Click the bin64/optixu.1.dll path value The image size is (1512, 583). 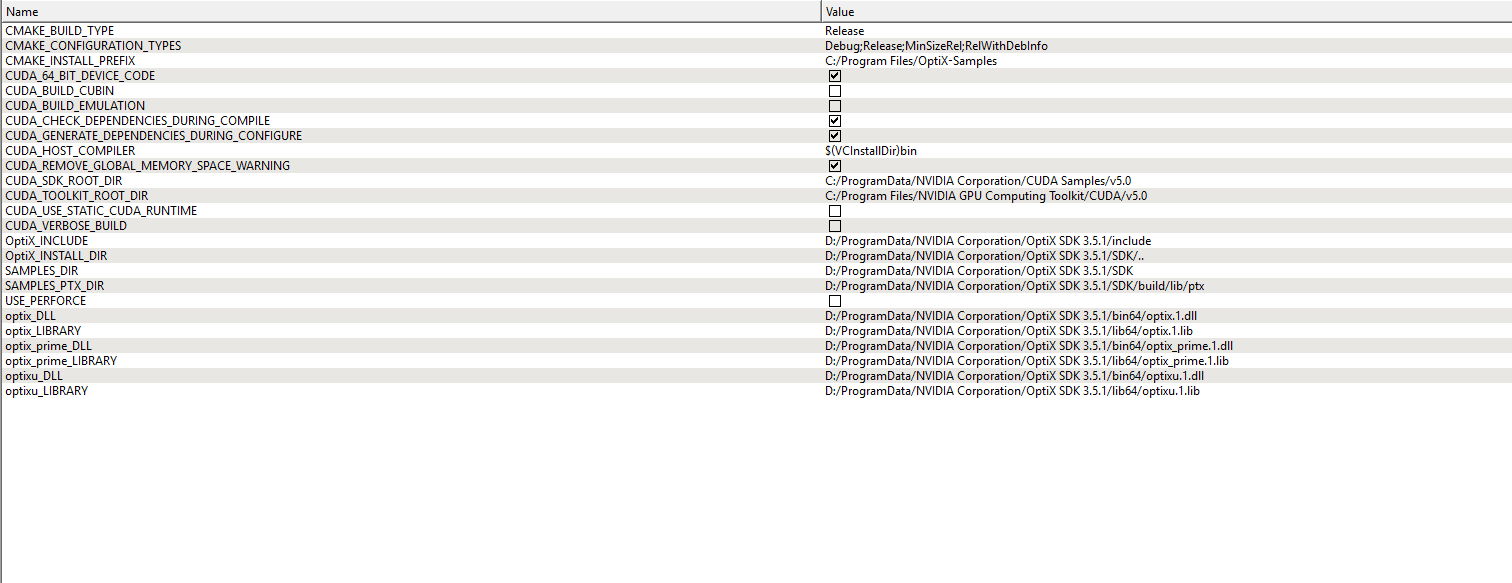1015,376
